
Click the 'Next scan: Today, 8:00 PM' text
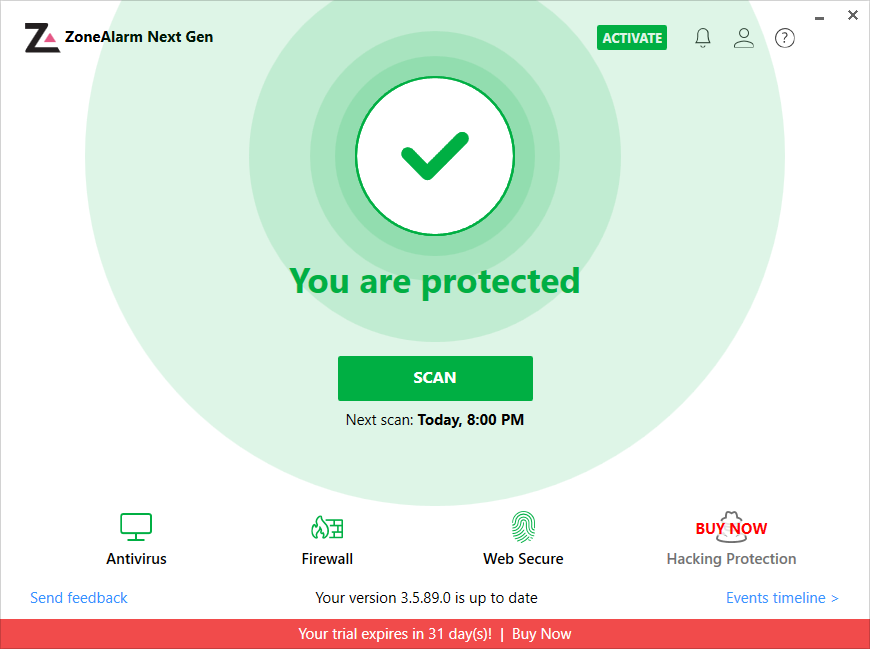[x=434, y=420]
